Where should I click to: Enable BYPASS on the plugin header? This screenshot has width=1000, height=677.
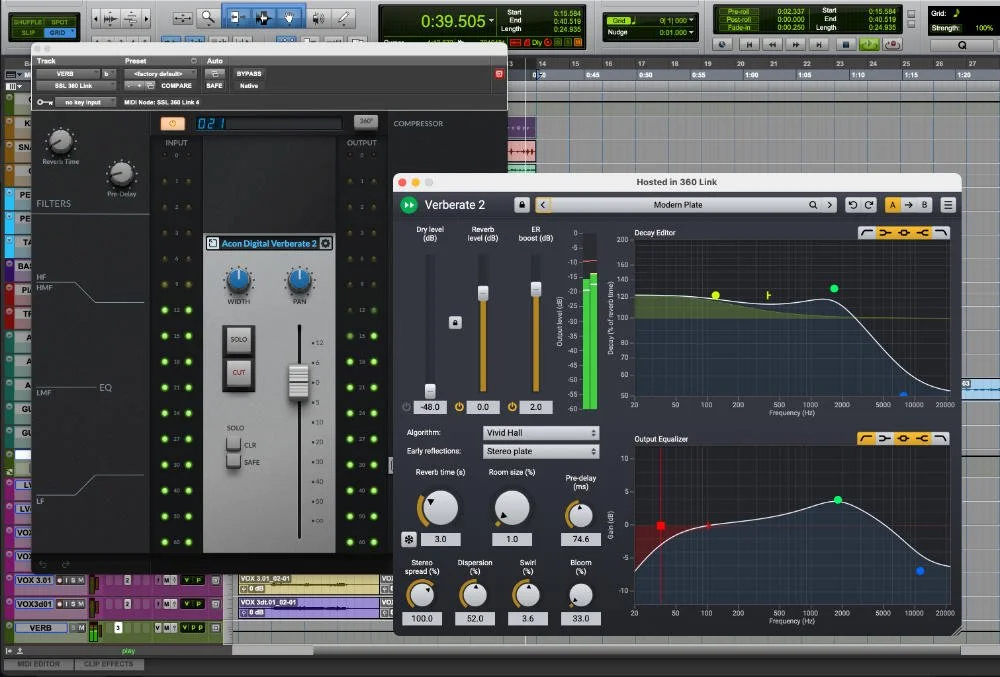(247, 73)
